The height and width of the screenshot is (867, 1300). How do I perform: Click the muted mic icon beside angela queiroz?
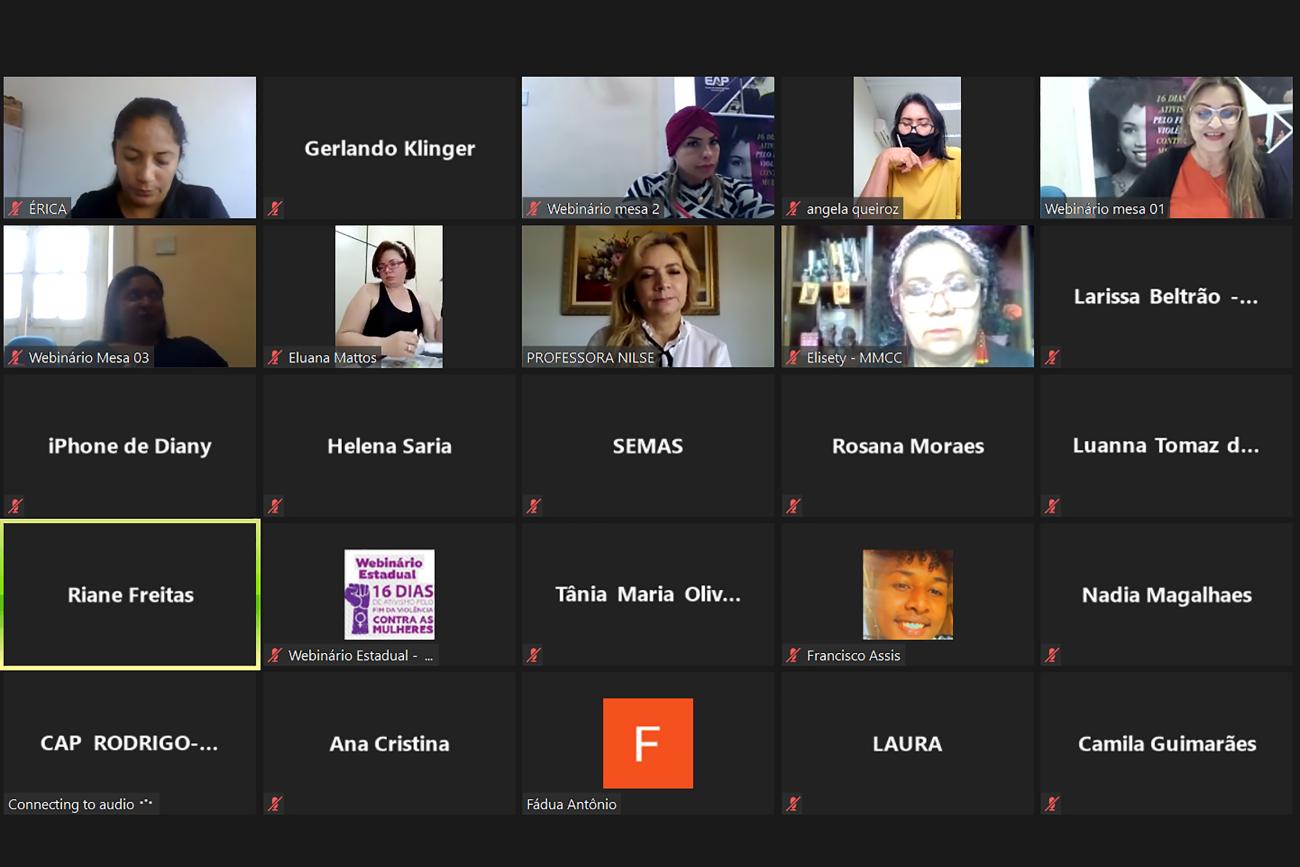[793, 209]
